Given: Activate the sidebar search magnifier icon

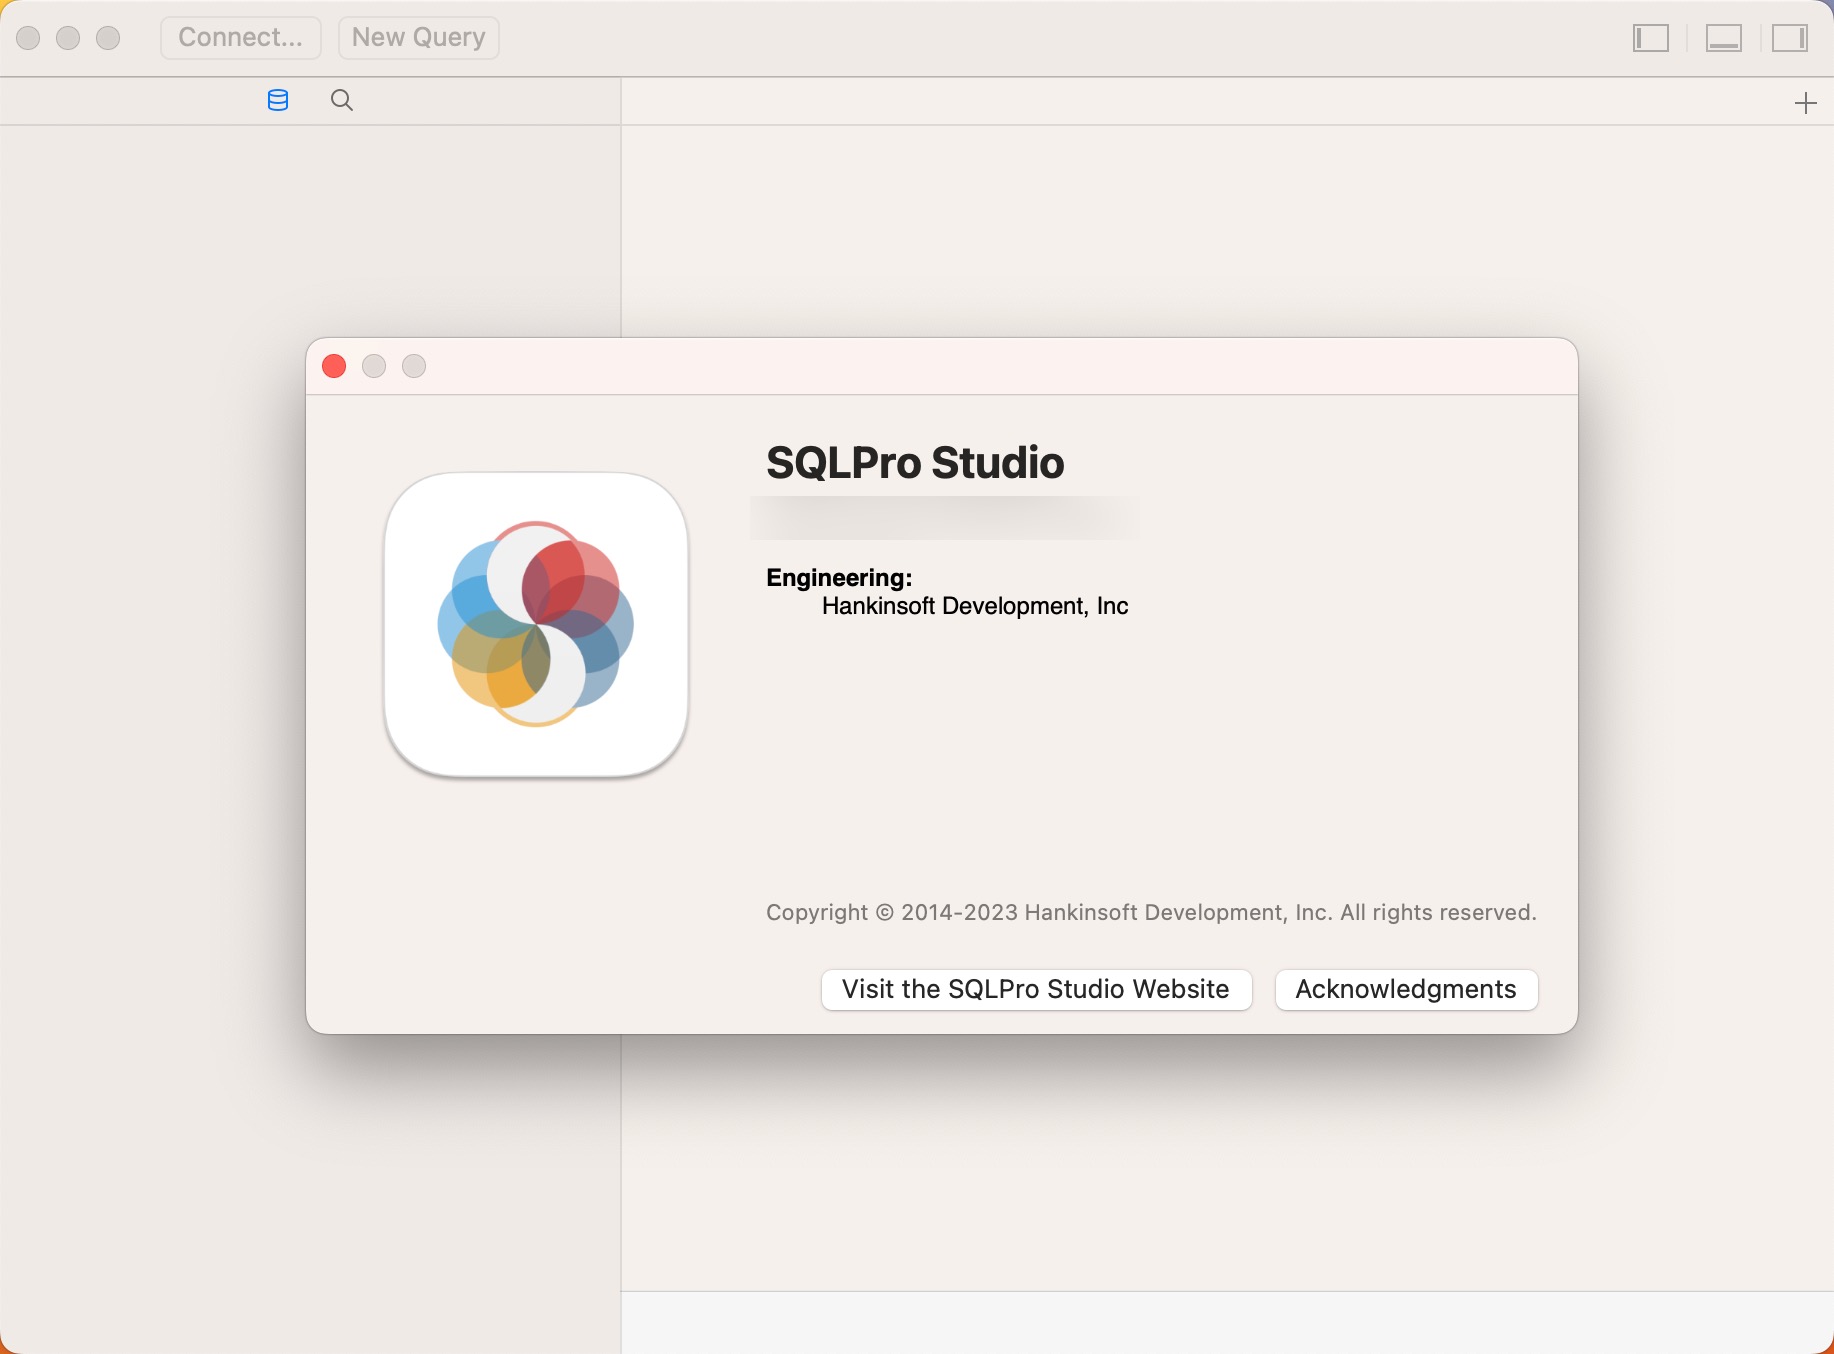Looking at the screenshot, I should pyautogui.click(x=341, y=100).
